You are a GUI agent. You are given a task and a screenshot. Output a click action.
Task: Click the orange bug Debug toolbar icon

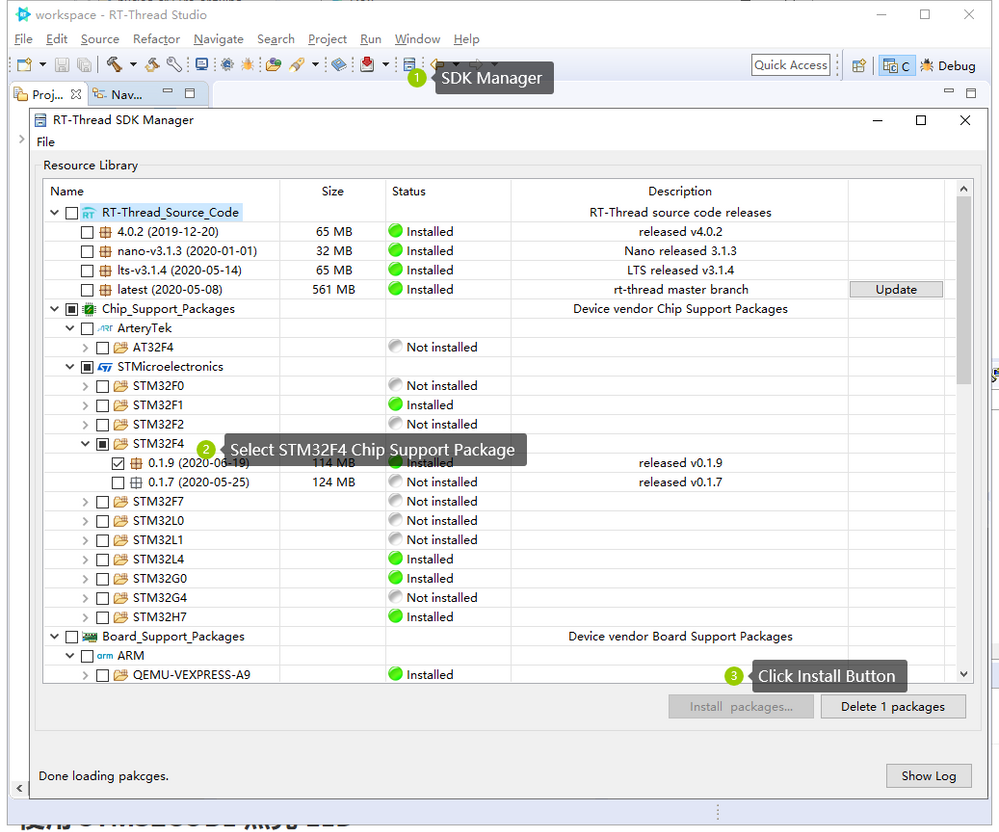tap(248, 64)
